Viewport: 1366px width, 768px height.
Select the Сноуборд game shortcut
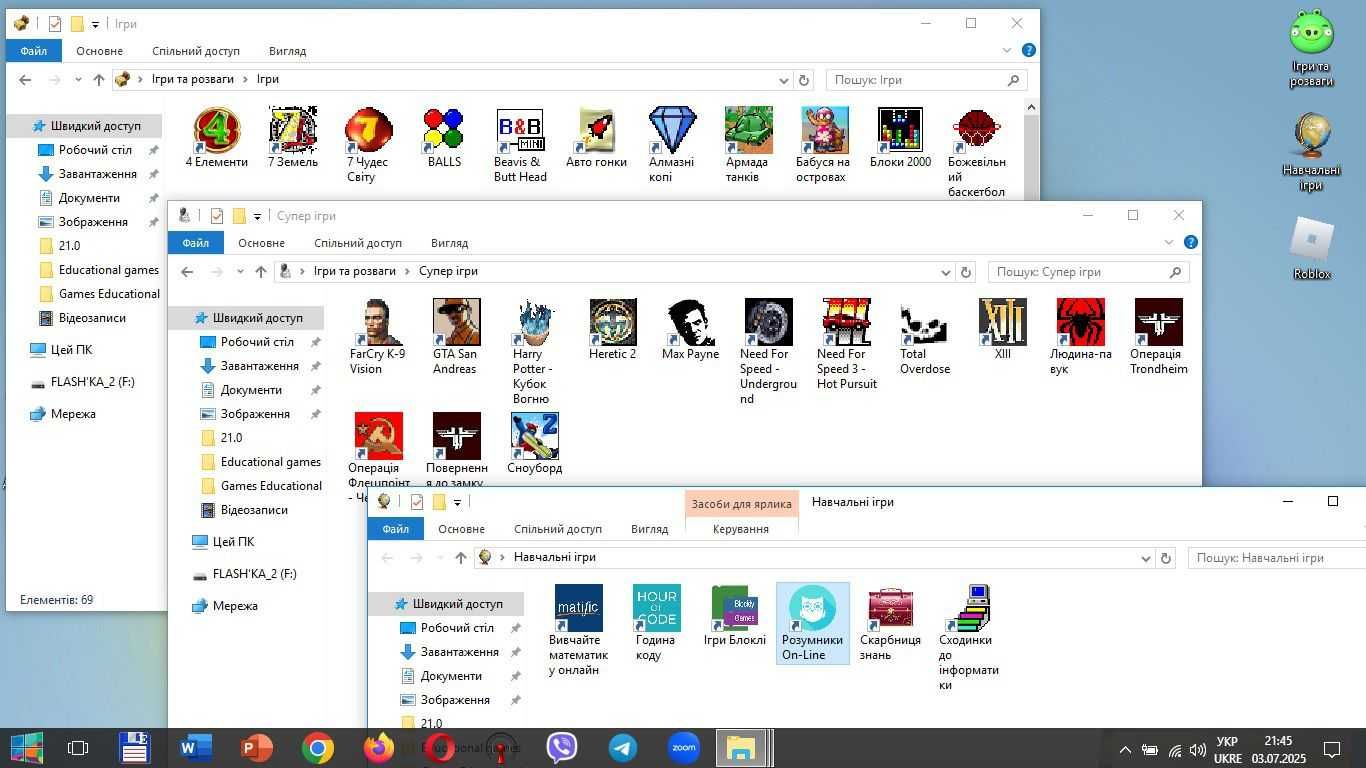click(534, 444)
